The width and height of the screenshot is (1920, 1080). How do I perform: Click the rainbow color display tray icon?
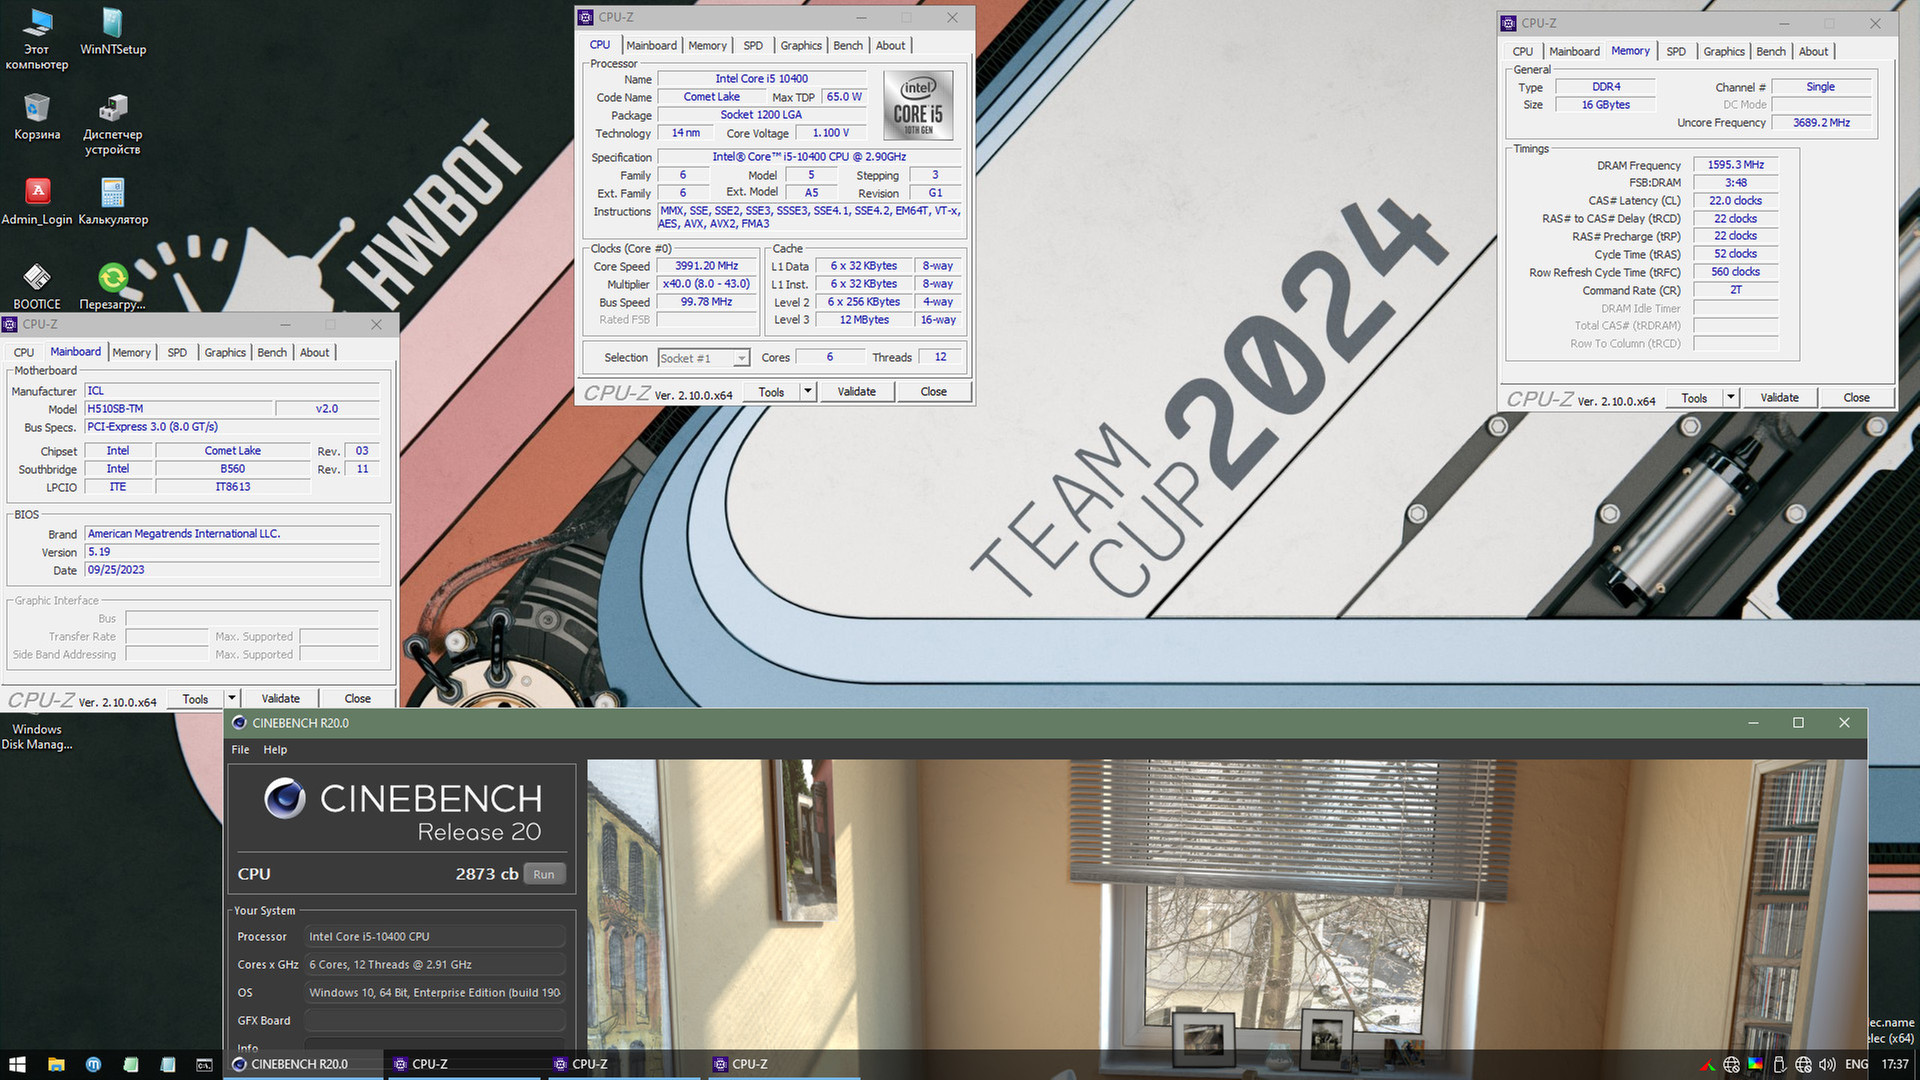tap(1755, 1065)
